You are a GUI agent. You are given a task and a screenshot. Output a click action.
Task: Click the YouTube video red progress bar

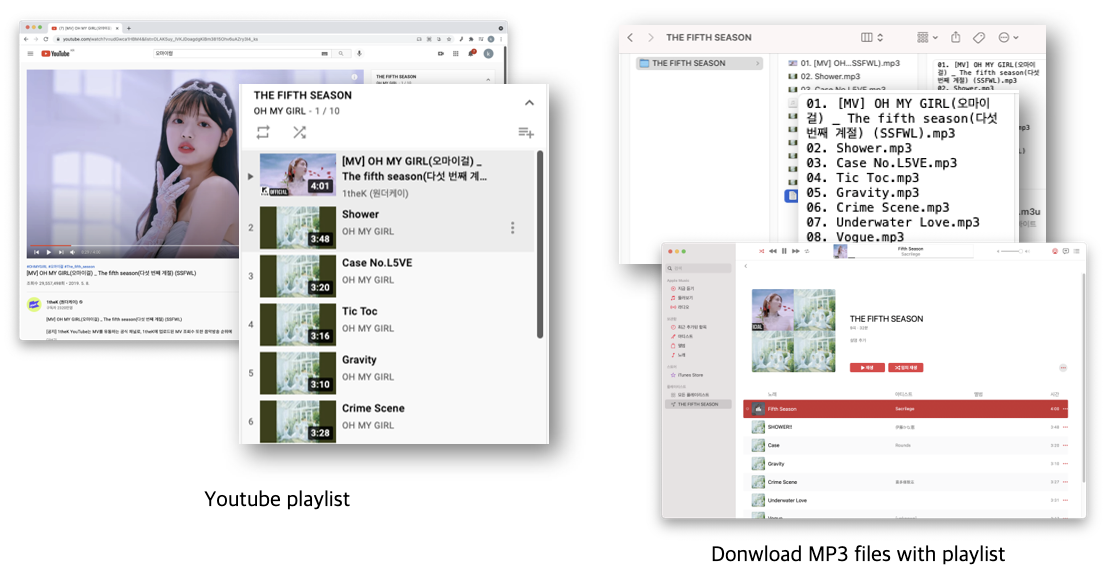(x=51, y=246)
